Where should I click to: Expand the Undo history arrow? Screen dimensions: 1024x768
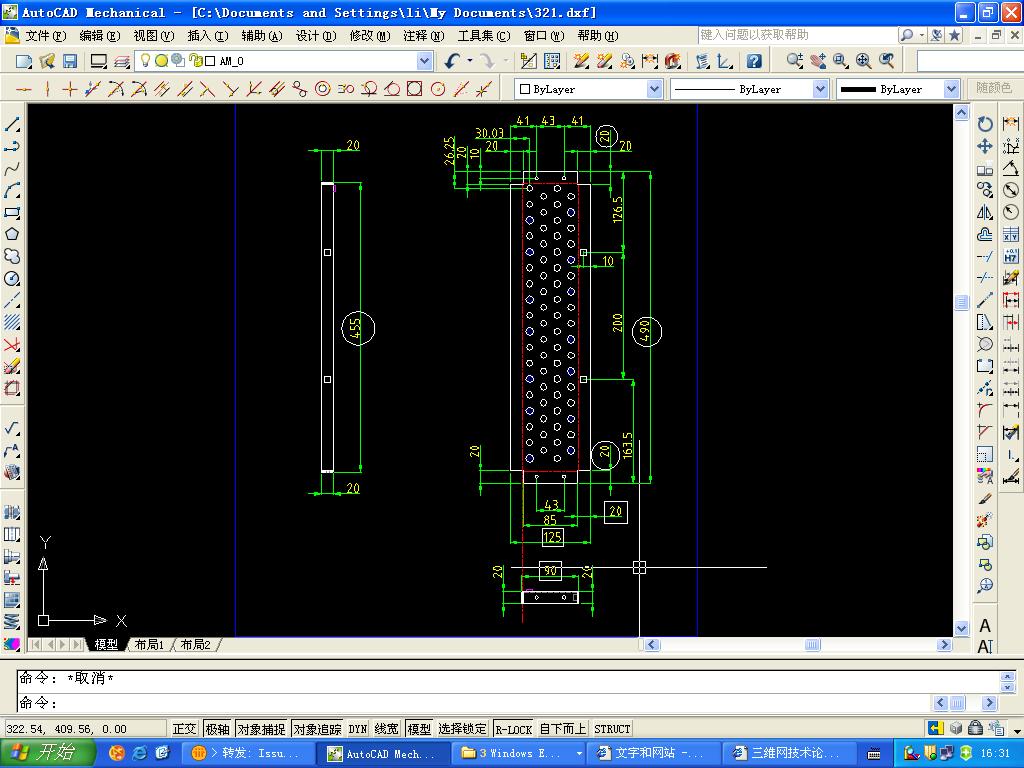point(470,61)
